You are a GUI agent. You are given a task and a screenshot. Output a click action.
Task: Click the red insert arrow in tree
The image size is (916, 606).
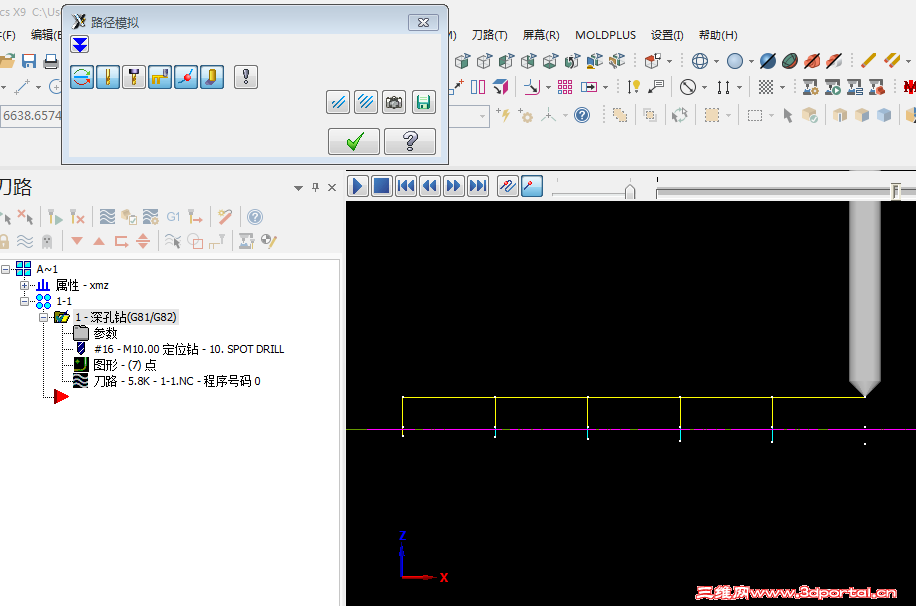[x=61, y=397]
